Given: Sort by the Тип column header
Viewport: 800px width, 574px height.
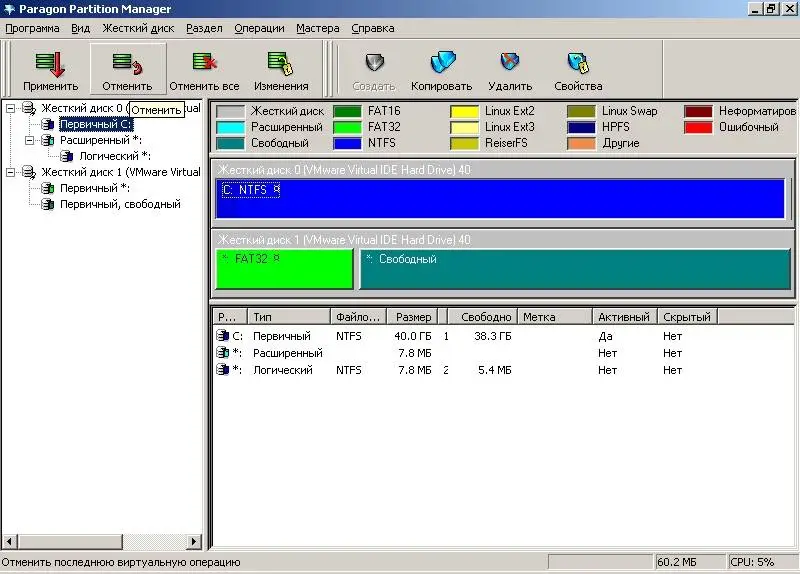Looking at the screenshot, I should [x=289, y=317].
